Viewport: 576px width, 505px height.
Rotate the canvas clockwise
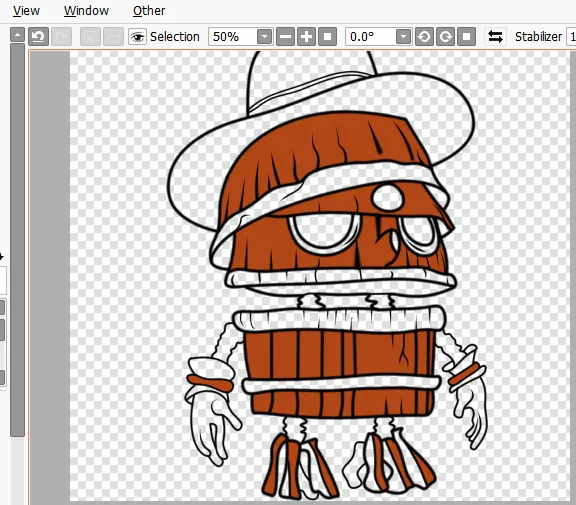point(446,37)
